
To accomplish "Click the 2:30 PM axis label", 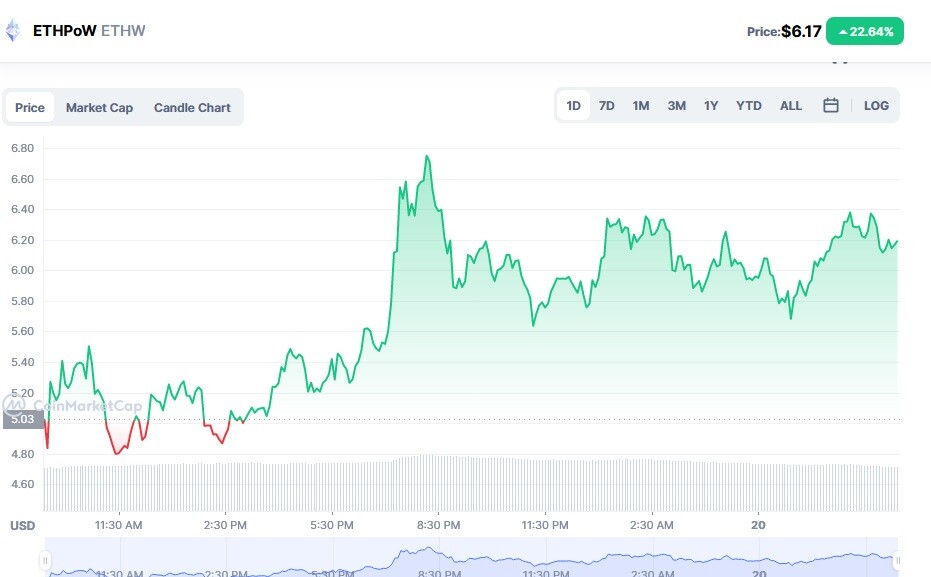I will point(225,525).
